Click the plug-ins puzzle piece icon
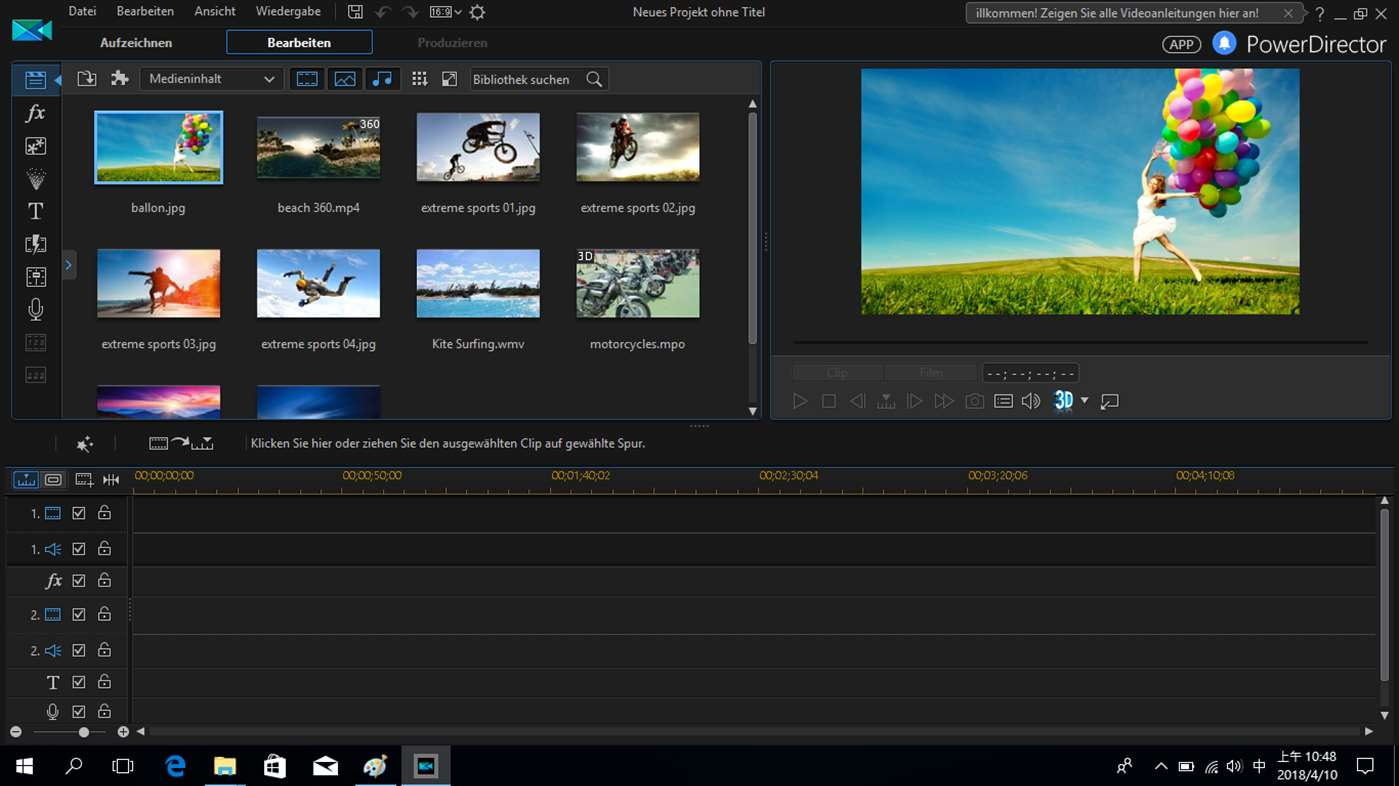 [120, 79]
